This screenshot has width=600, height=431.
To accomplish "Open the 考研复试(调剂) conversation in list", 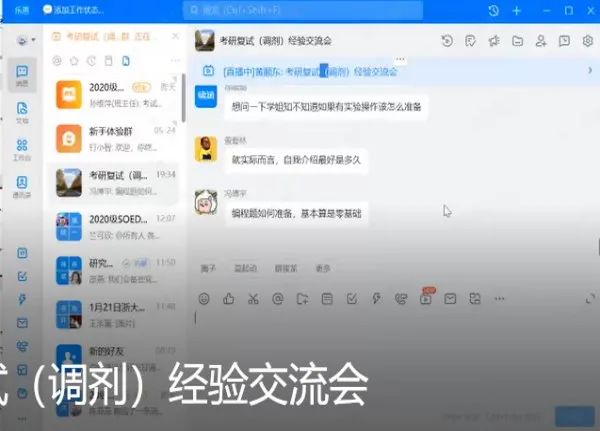I will click(x=116, y=182).
